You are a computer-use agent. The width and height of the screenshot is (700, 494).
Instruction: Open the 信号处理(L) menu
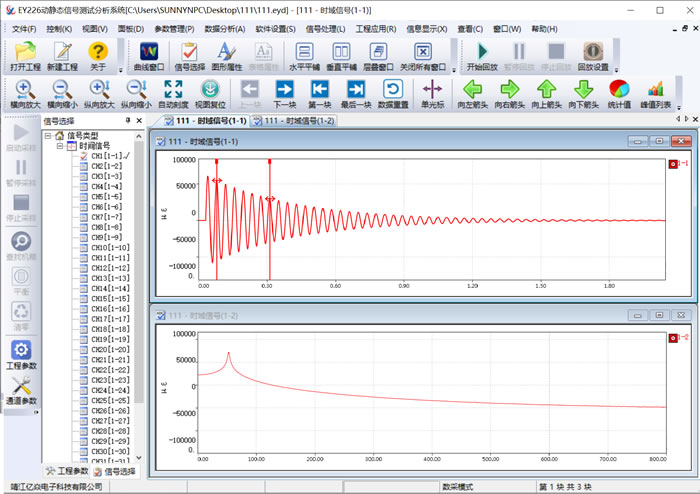(x=326, y=29)
